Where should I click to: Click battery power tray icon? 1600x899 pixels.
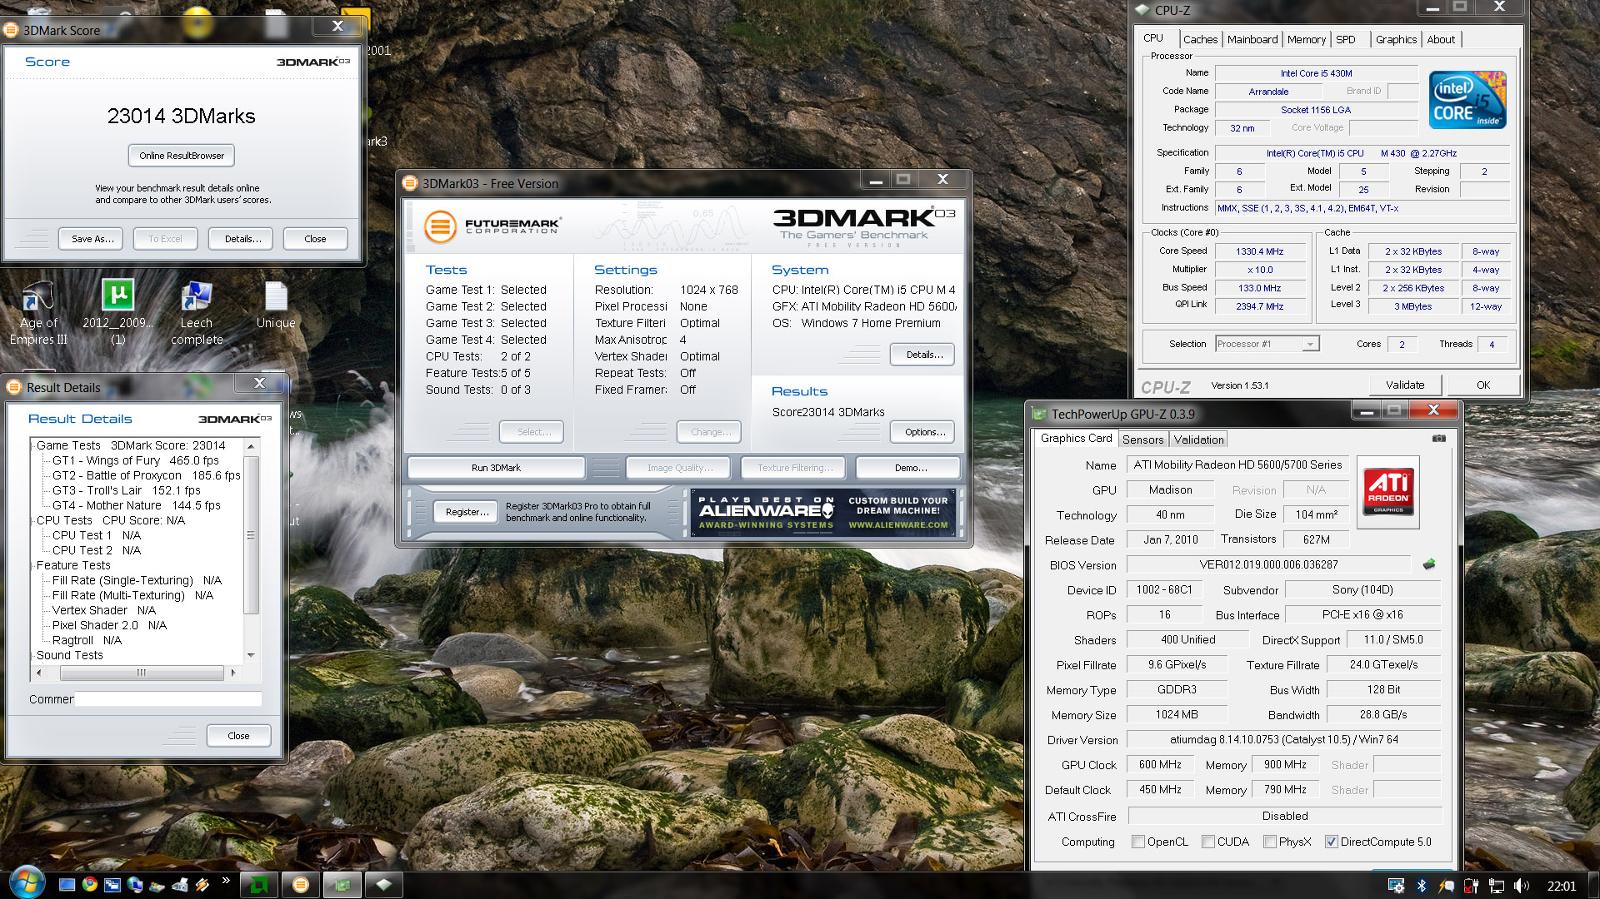[1471, 886]
